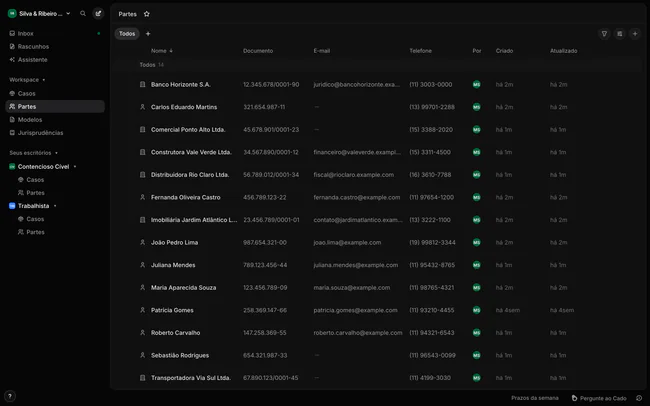Open the help question mark icon

click(x=10, y=396)
